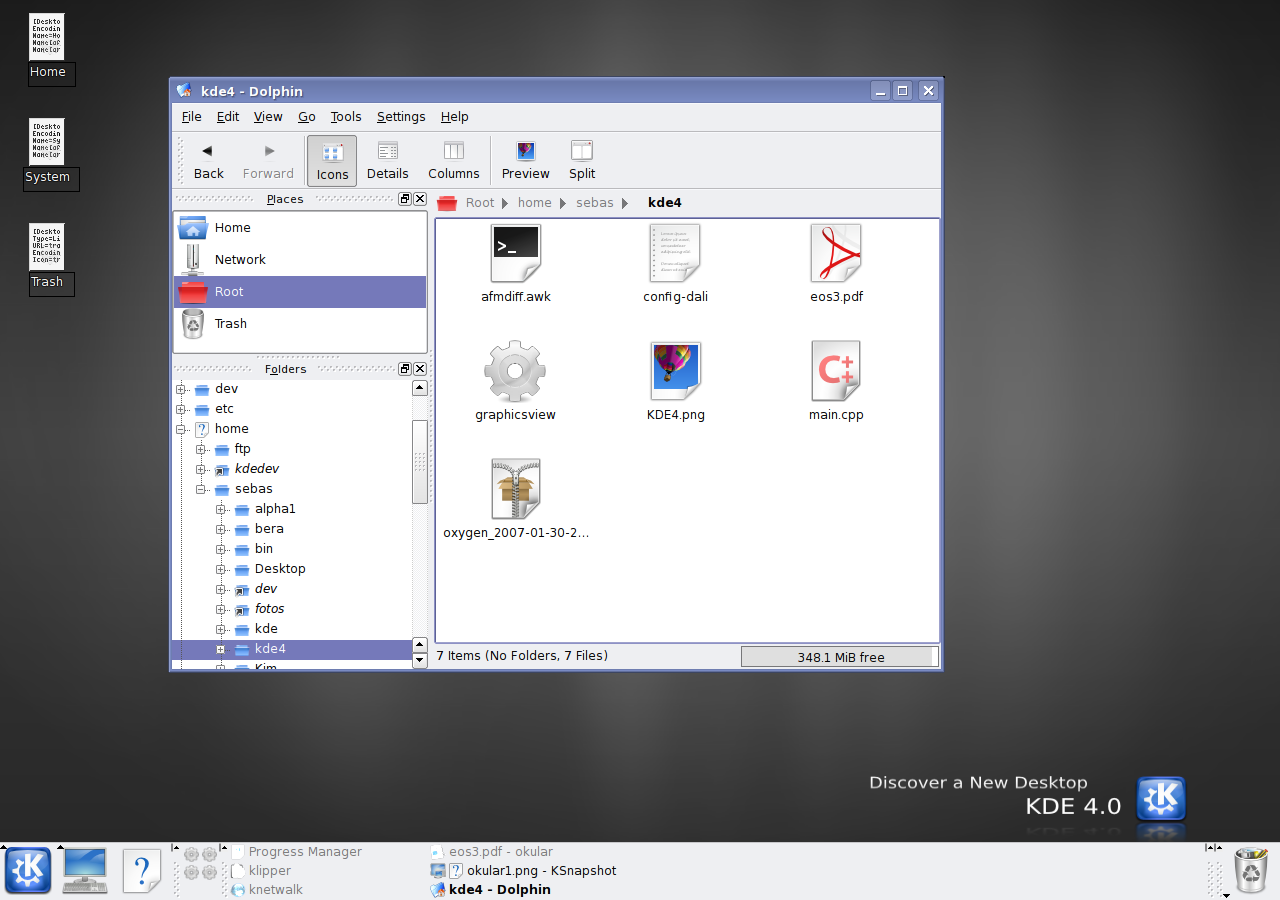Open Network in Places panel
The height and width of the screenshot is (900, 1280).
click(239, 260)
